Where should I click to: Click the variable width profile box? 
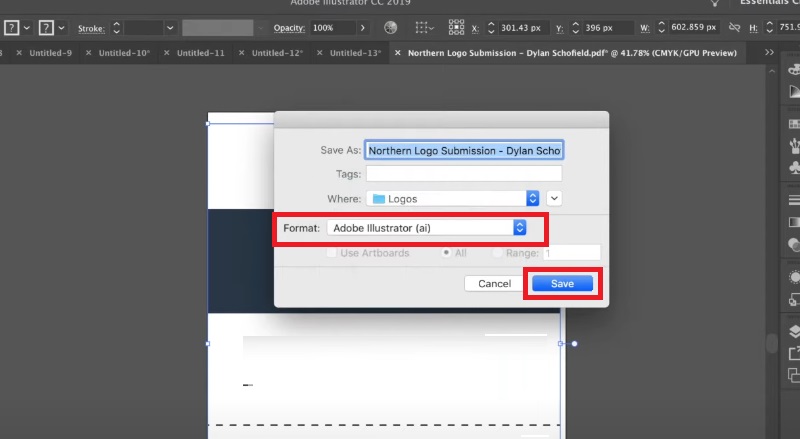(218, 28)
